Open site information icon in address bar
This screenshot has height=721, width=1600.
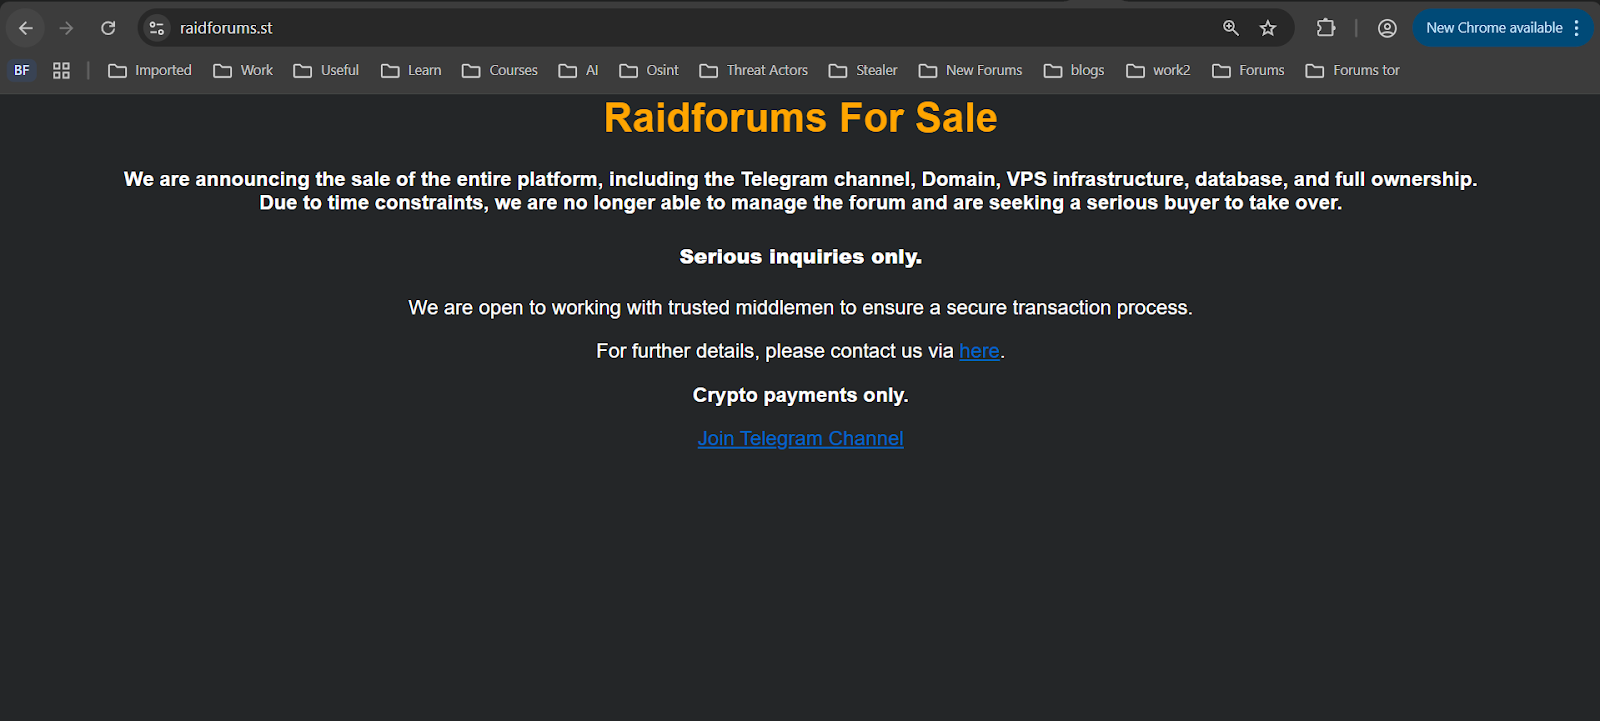click(157, 28)
